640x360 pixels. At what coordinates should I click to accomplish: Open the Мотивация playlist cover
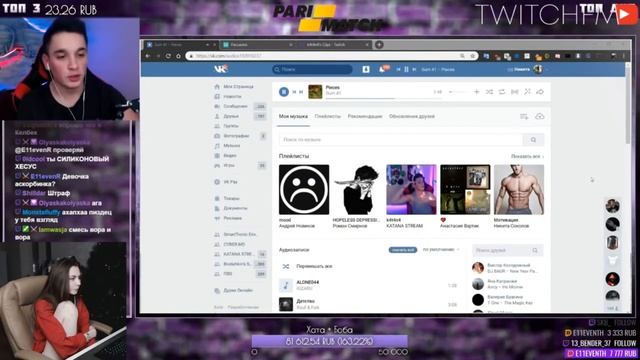click(519, 189)
